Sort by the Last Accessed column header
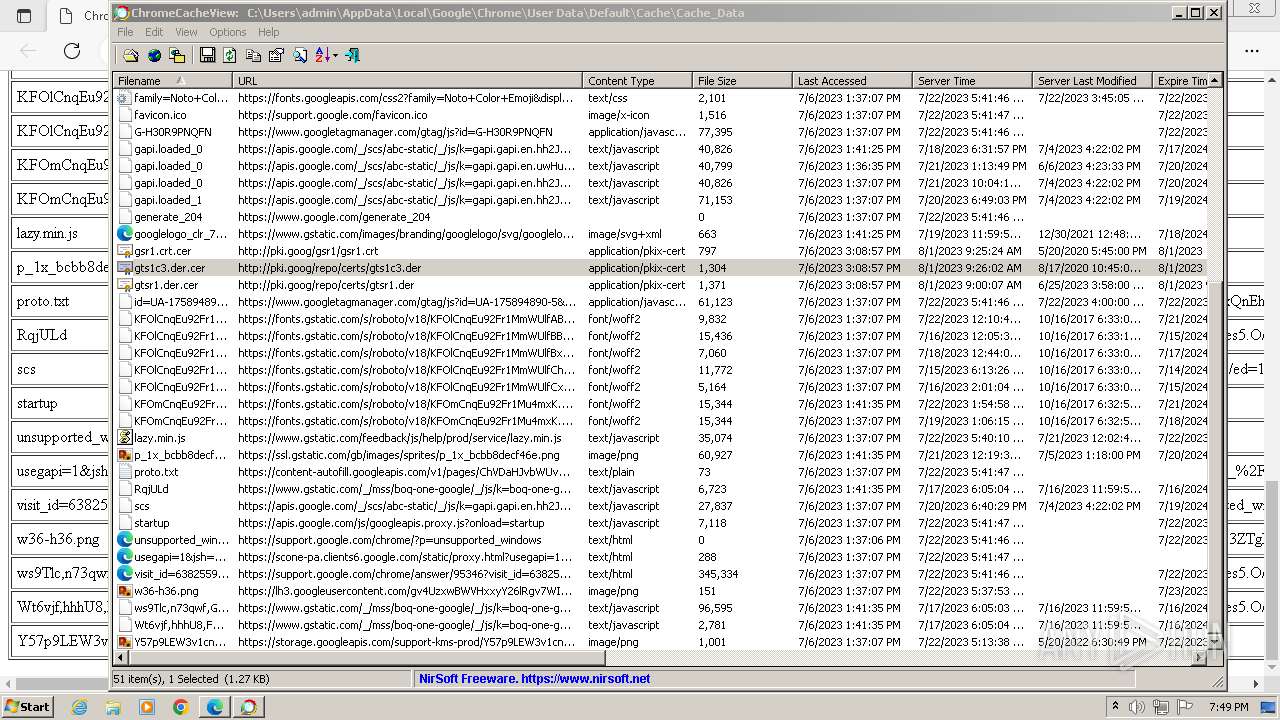Screen dimensions: 1280x720 [852, 81]
